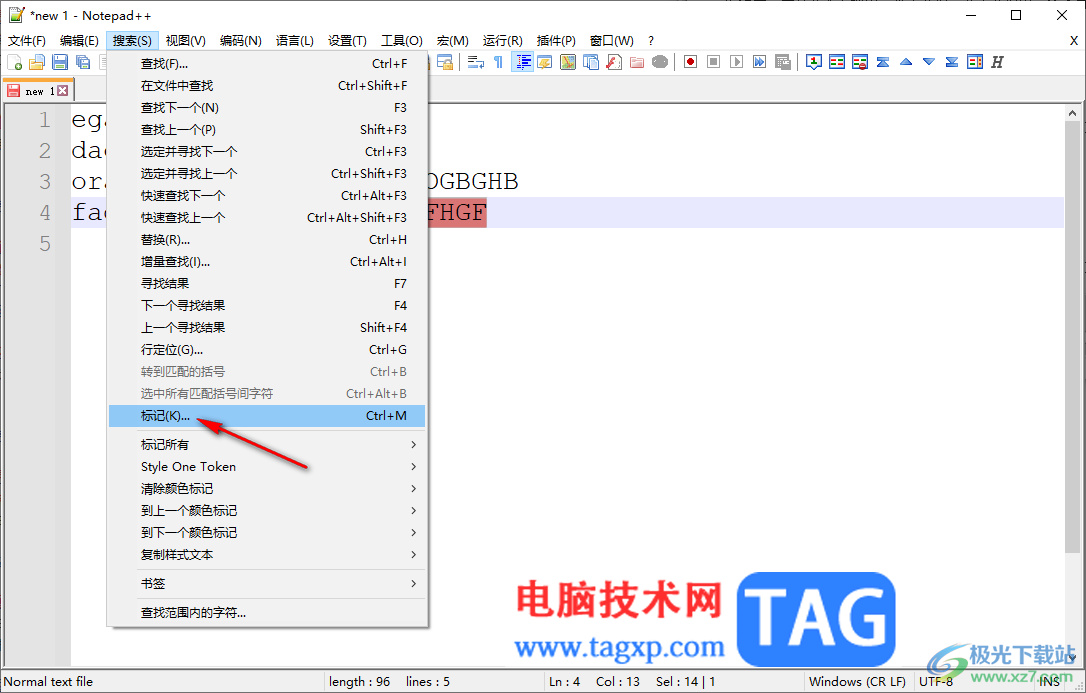This screenshot has width=1086, height=693.
Task: Open the 视图(V) menu
Action: (186, 41)
